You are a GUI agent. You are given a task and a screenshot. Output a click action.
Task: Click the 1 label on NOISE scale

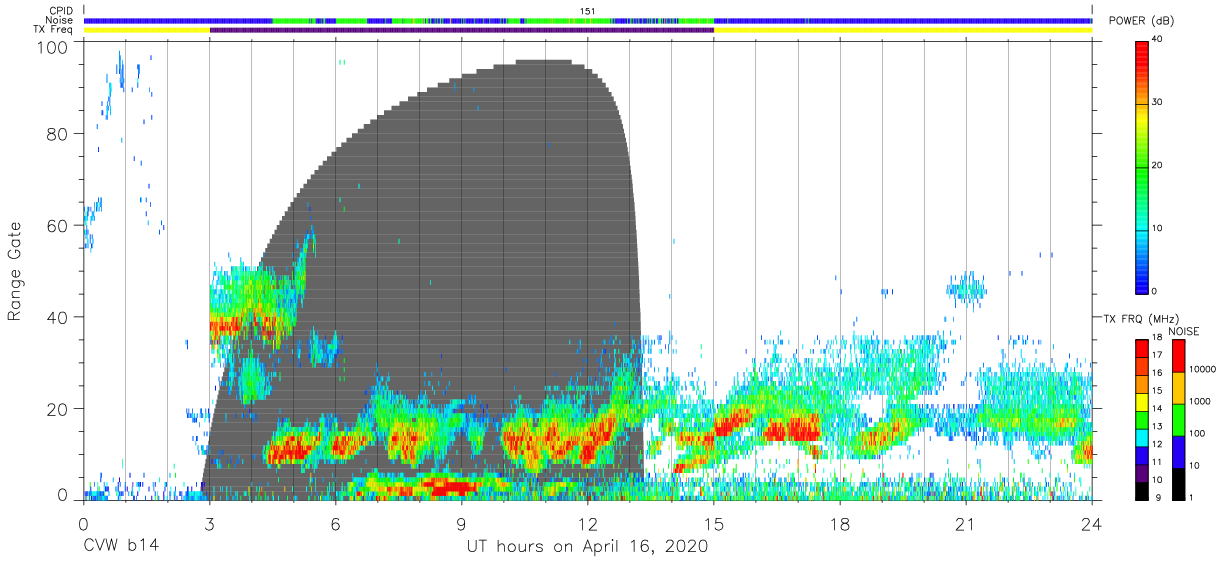click(1193, 497)
